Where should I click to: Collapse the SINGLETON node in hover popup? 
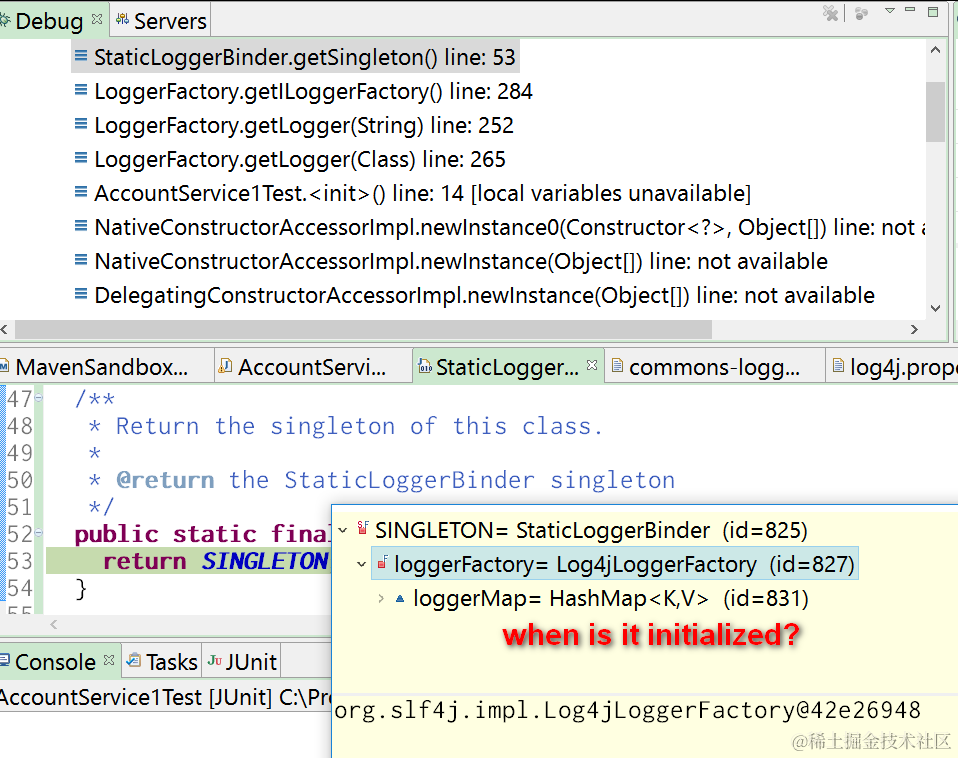point(343,530)
